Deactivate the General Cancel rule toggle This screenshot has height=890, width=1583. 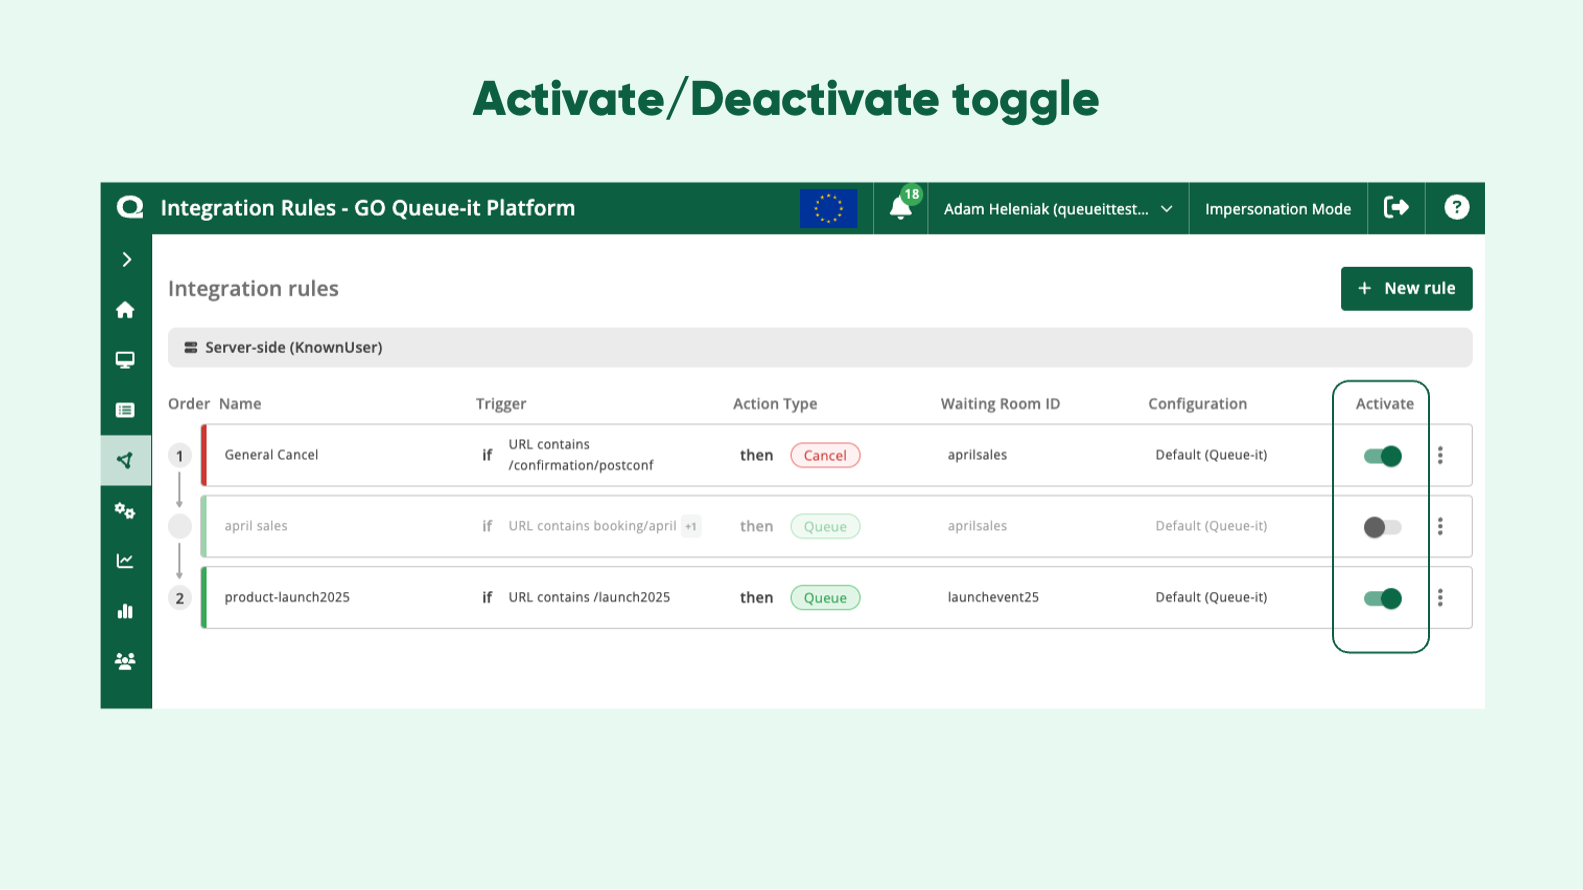(1383, 456)
